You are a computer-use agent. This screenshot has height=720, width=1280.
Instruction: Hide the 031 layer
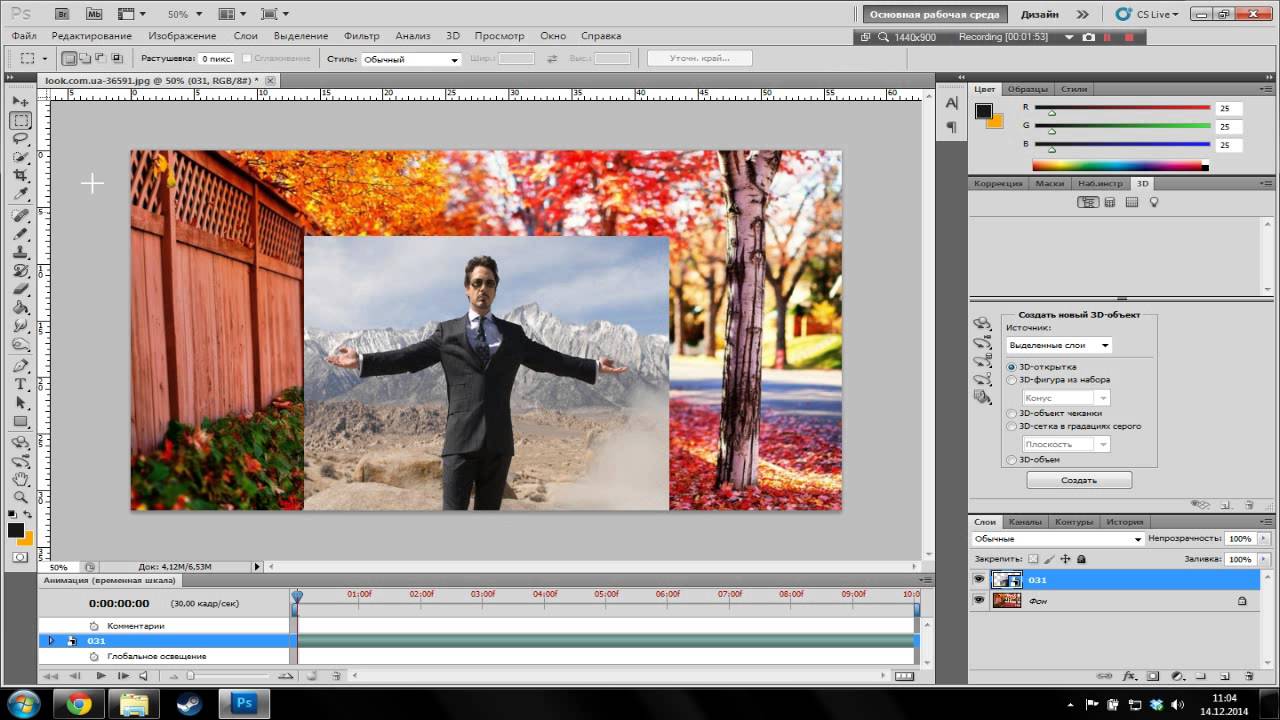[979, 580]
